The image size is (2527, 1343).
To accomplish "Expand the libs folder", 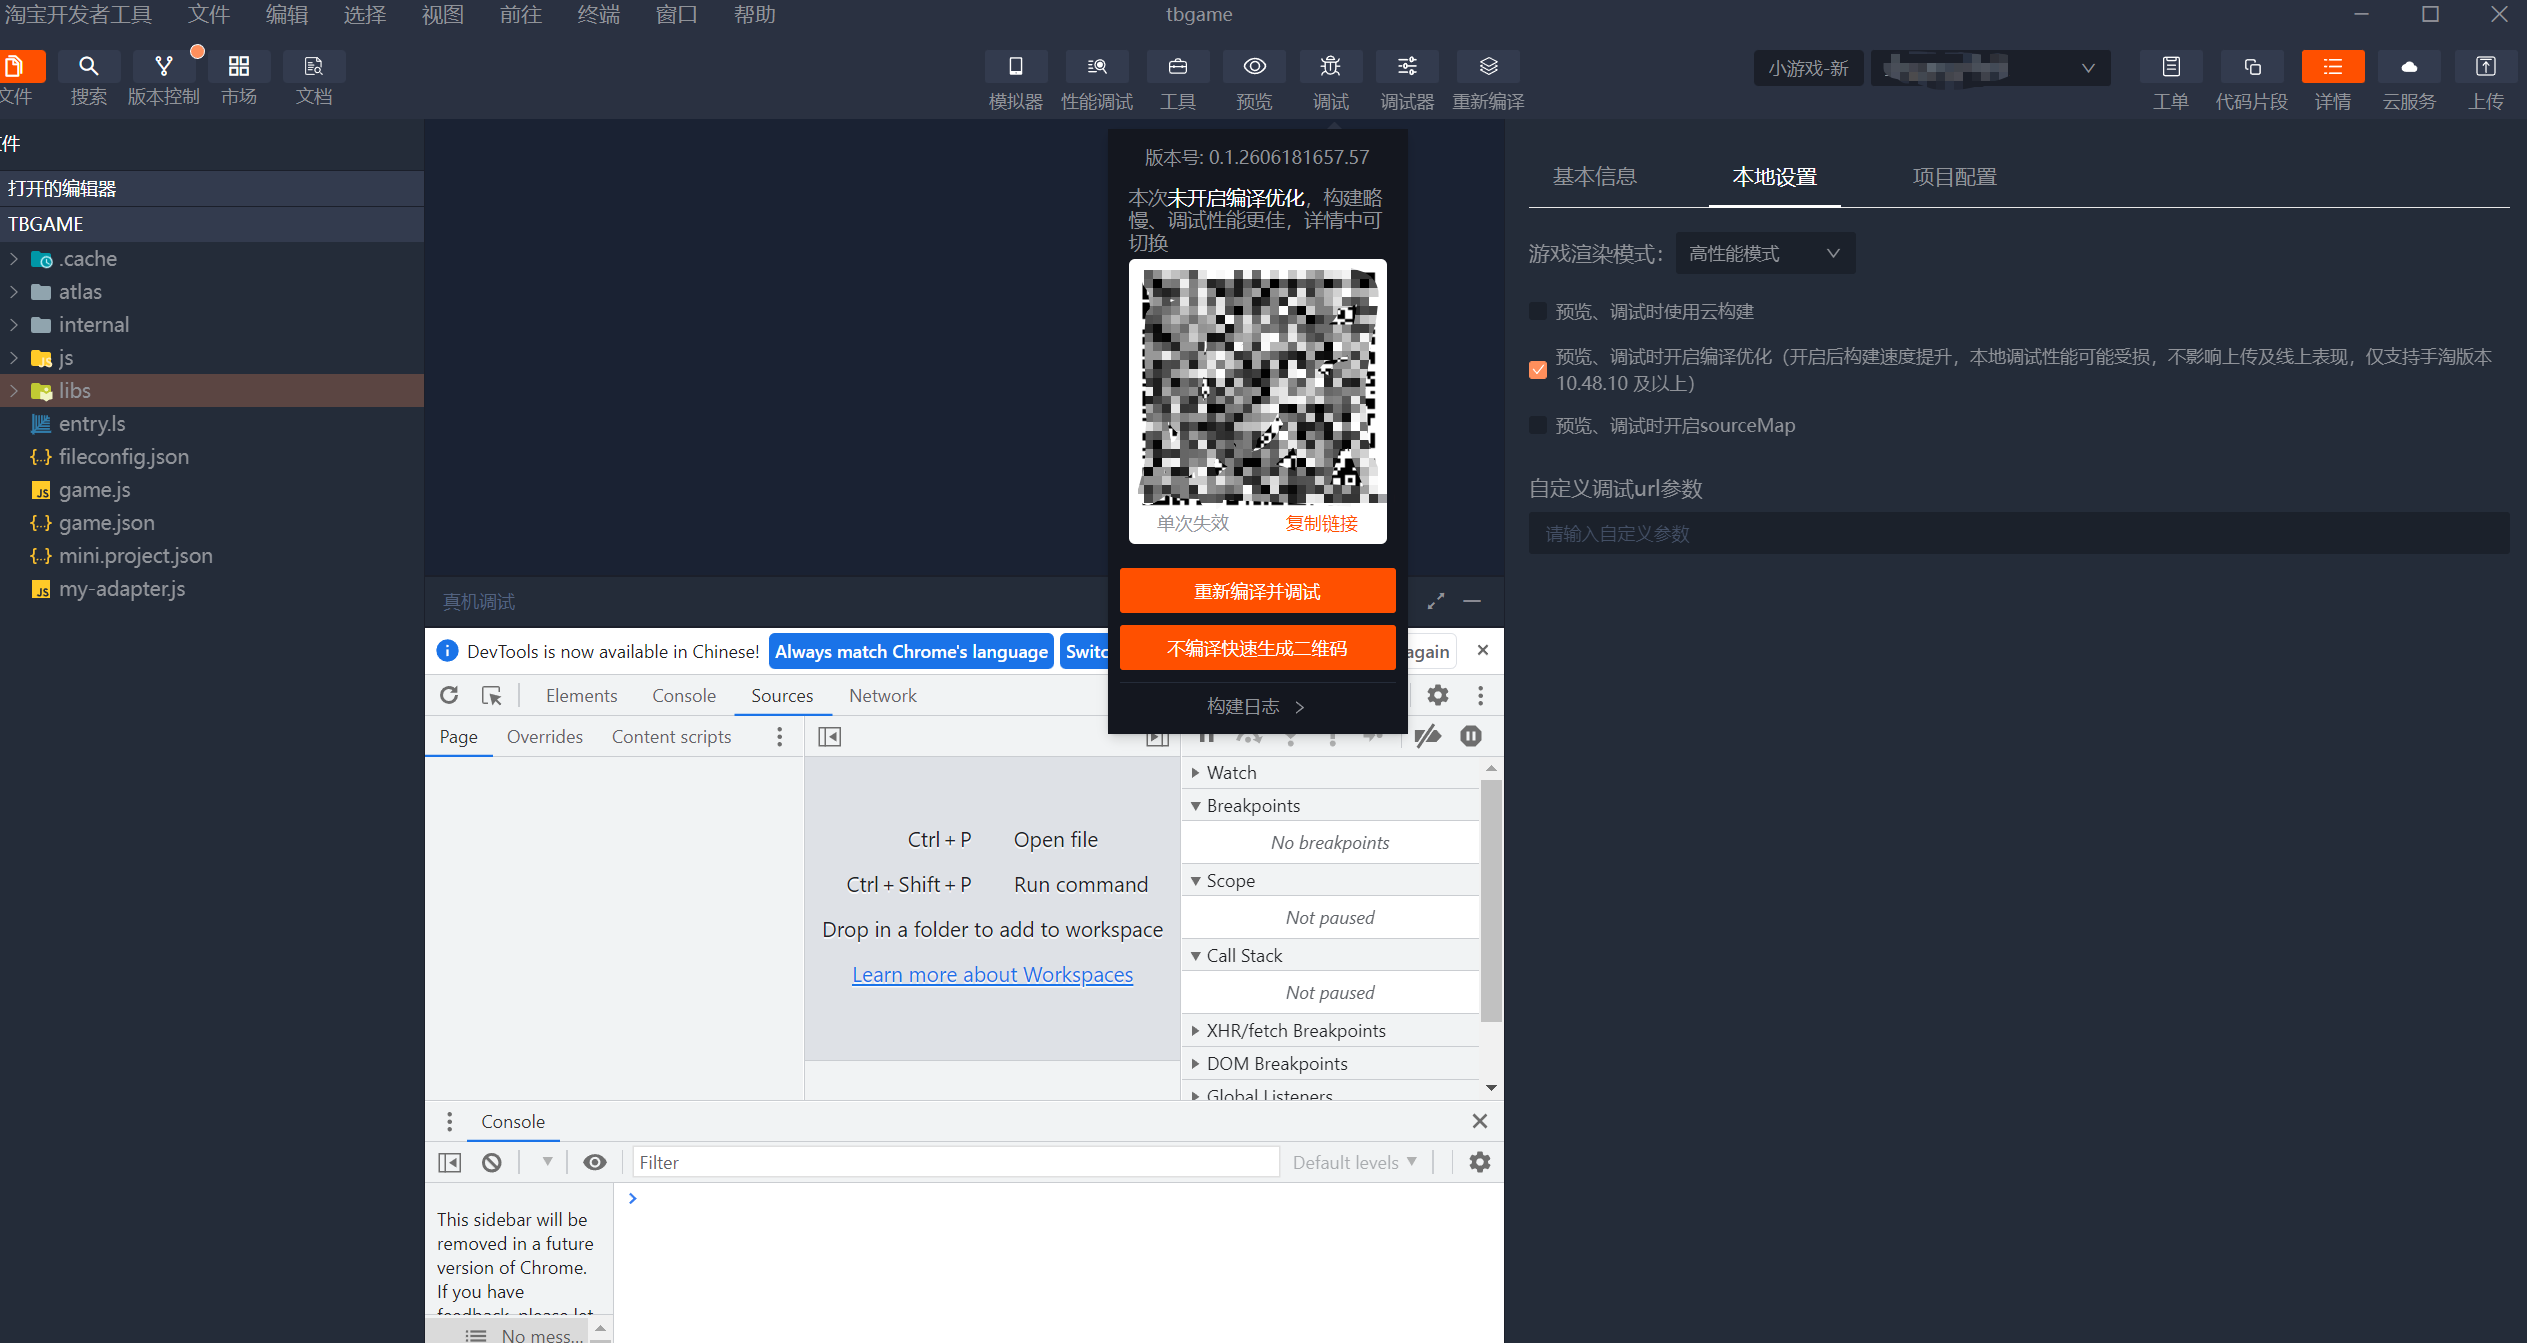I will (x=14, y=391).
